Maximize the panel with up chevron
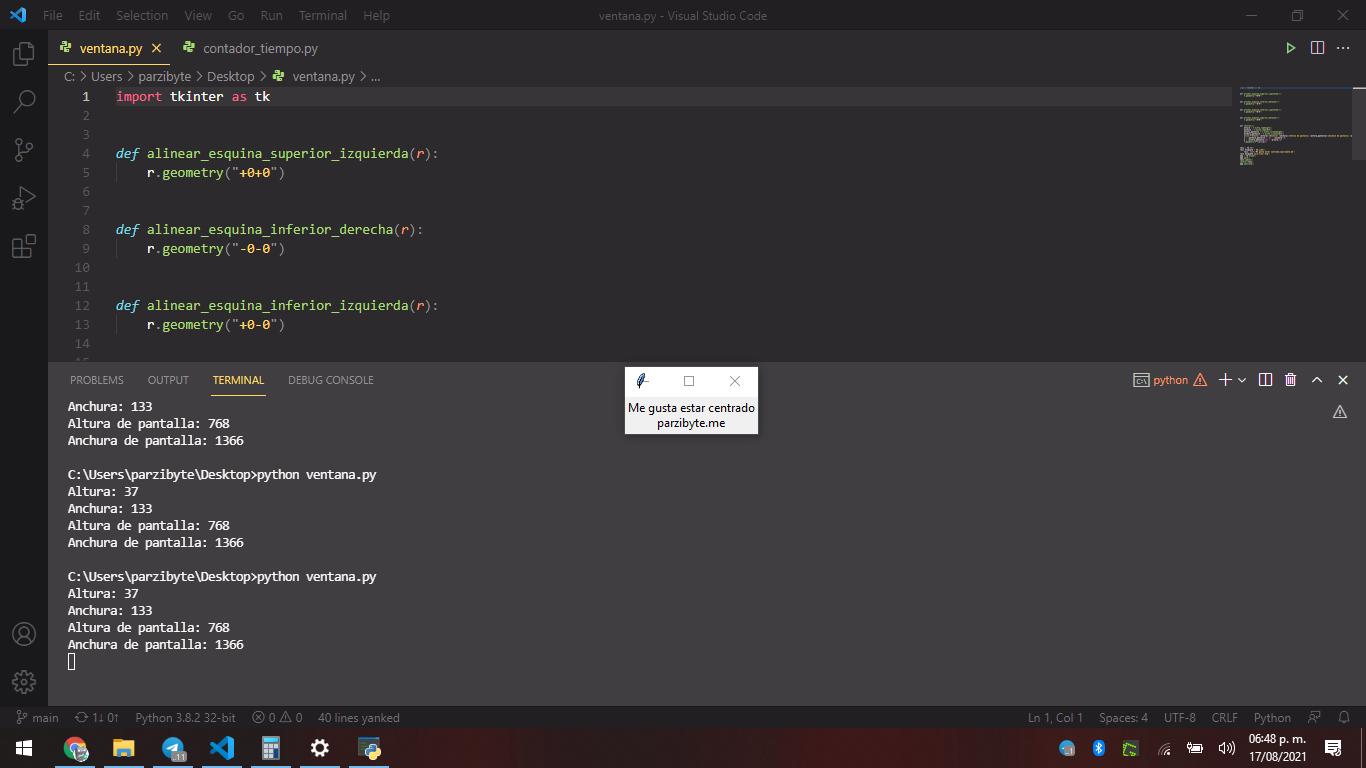1366x768 pixels. 1317,380
